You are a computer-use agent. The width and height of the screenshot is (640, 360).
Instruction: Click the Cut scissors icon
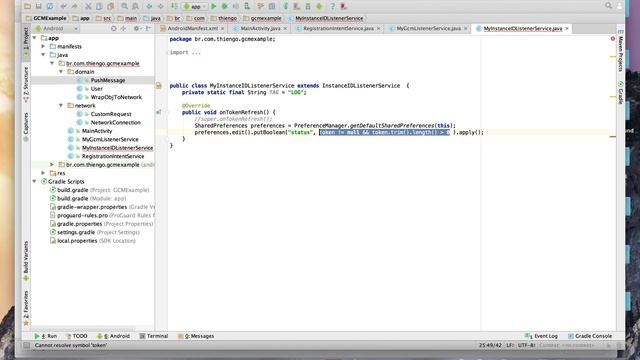88,6
